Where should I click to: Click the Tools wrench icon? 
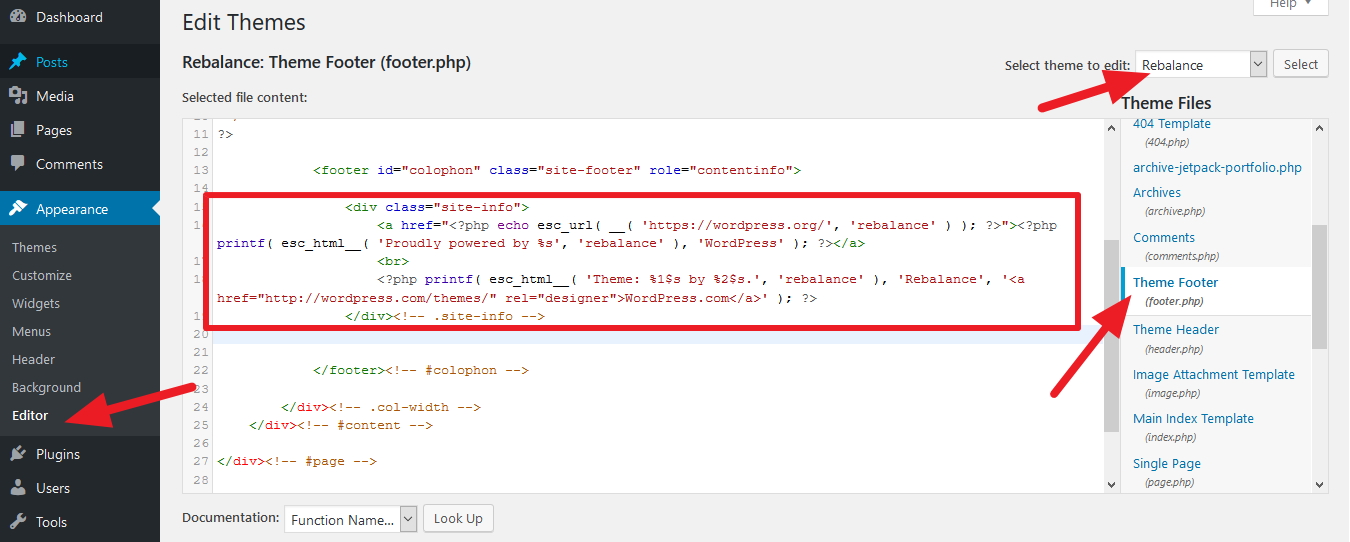pos(18,522)
